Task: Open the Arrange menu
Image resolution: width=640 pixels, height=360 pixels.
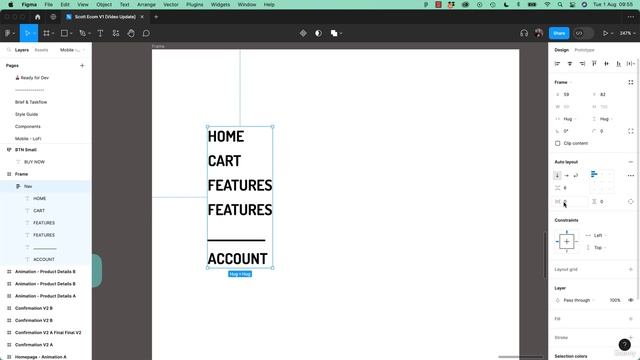Action: (146, 4)
